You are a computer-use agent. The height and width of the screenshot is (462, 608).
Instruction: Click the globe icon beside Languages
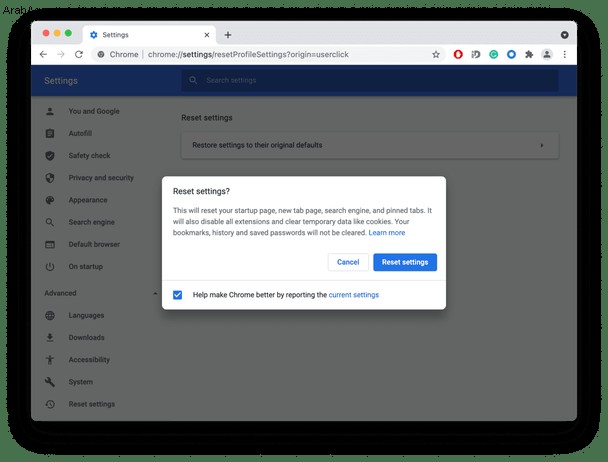(x=50, y=316)
